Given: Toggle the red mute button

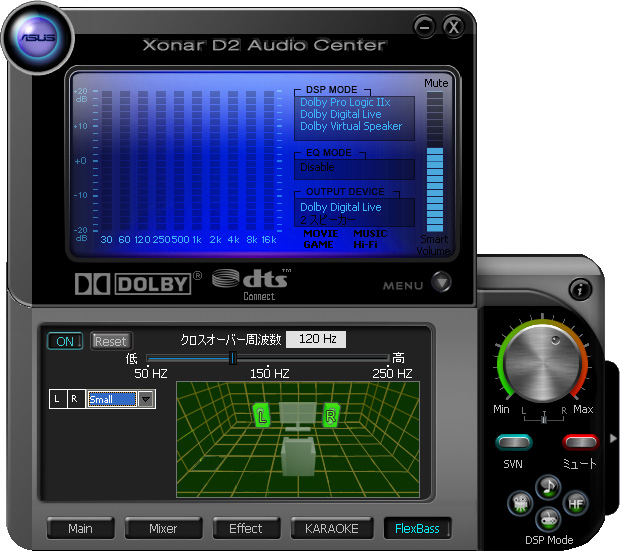Looking at the screenshot, I should [x=580, y=442].
